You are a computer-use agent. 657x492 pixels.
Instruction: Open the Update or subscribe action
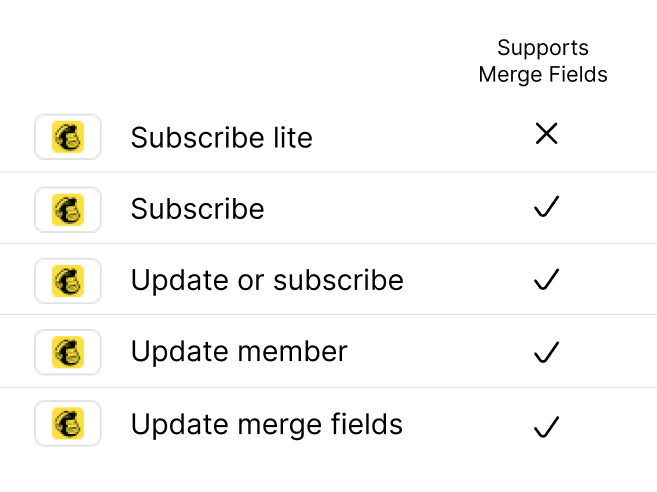click(267, 280)
